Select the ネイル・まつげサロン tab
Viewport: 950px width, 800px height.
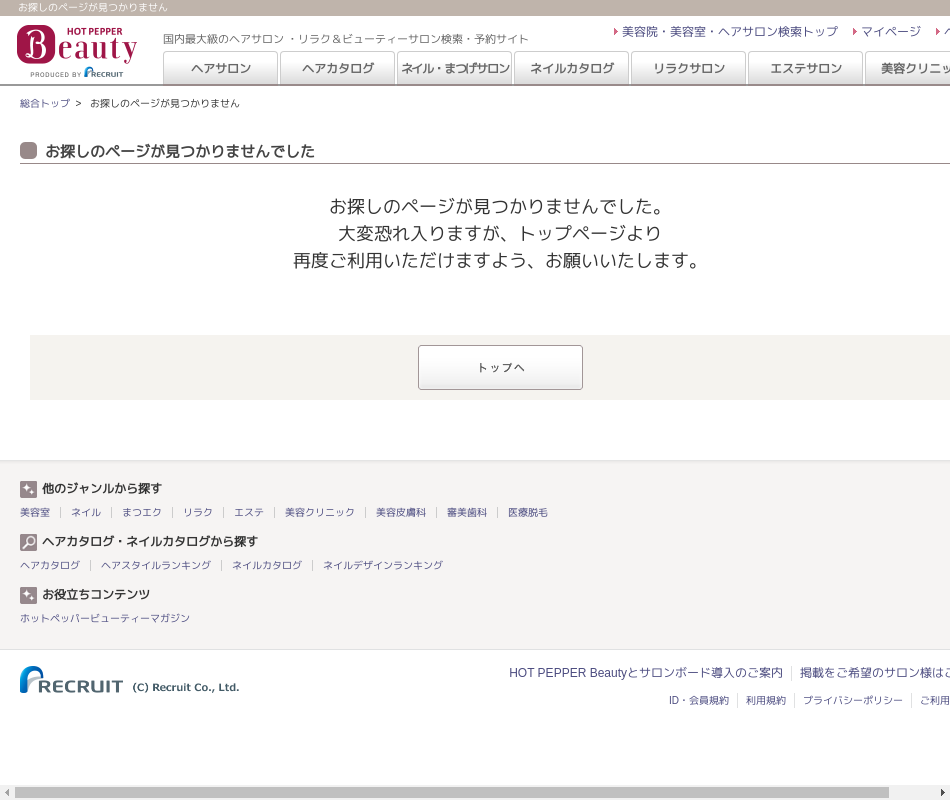[455, 68]
